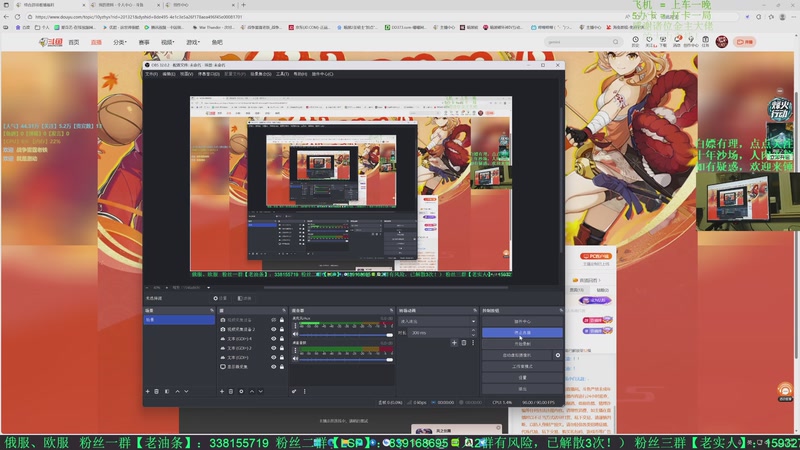This screenshot has height=450, width=800.
Task: Open source properties gear in Sources panel toolbar
Action: click(x=241, y=391)
